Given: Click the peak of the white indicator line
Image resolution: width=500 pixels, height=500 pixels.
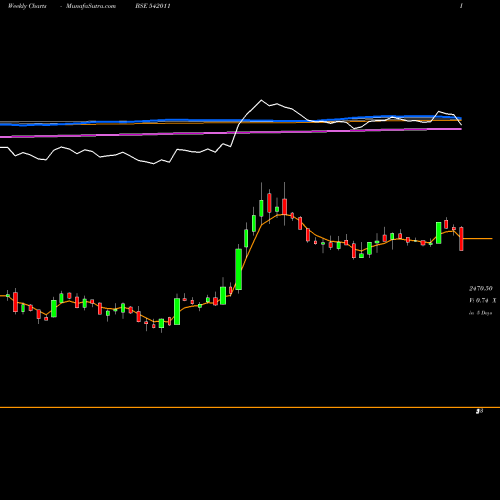Looking at the screenshot, I should click(261, 100).
